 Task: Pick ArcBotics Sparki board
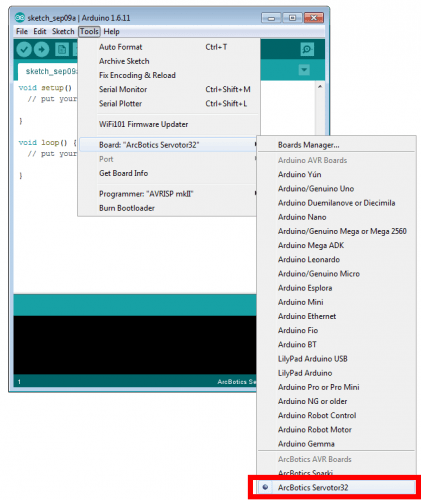pyautogui.click(x=337, y=473)
